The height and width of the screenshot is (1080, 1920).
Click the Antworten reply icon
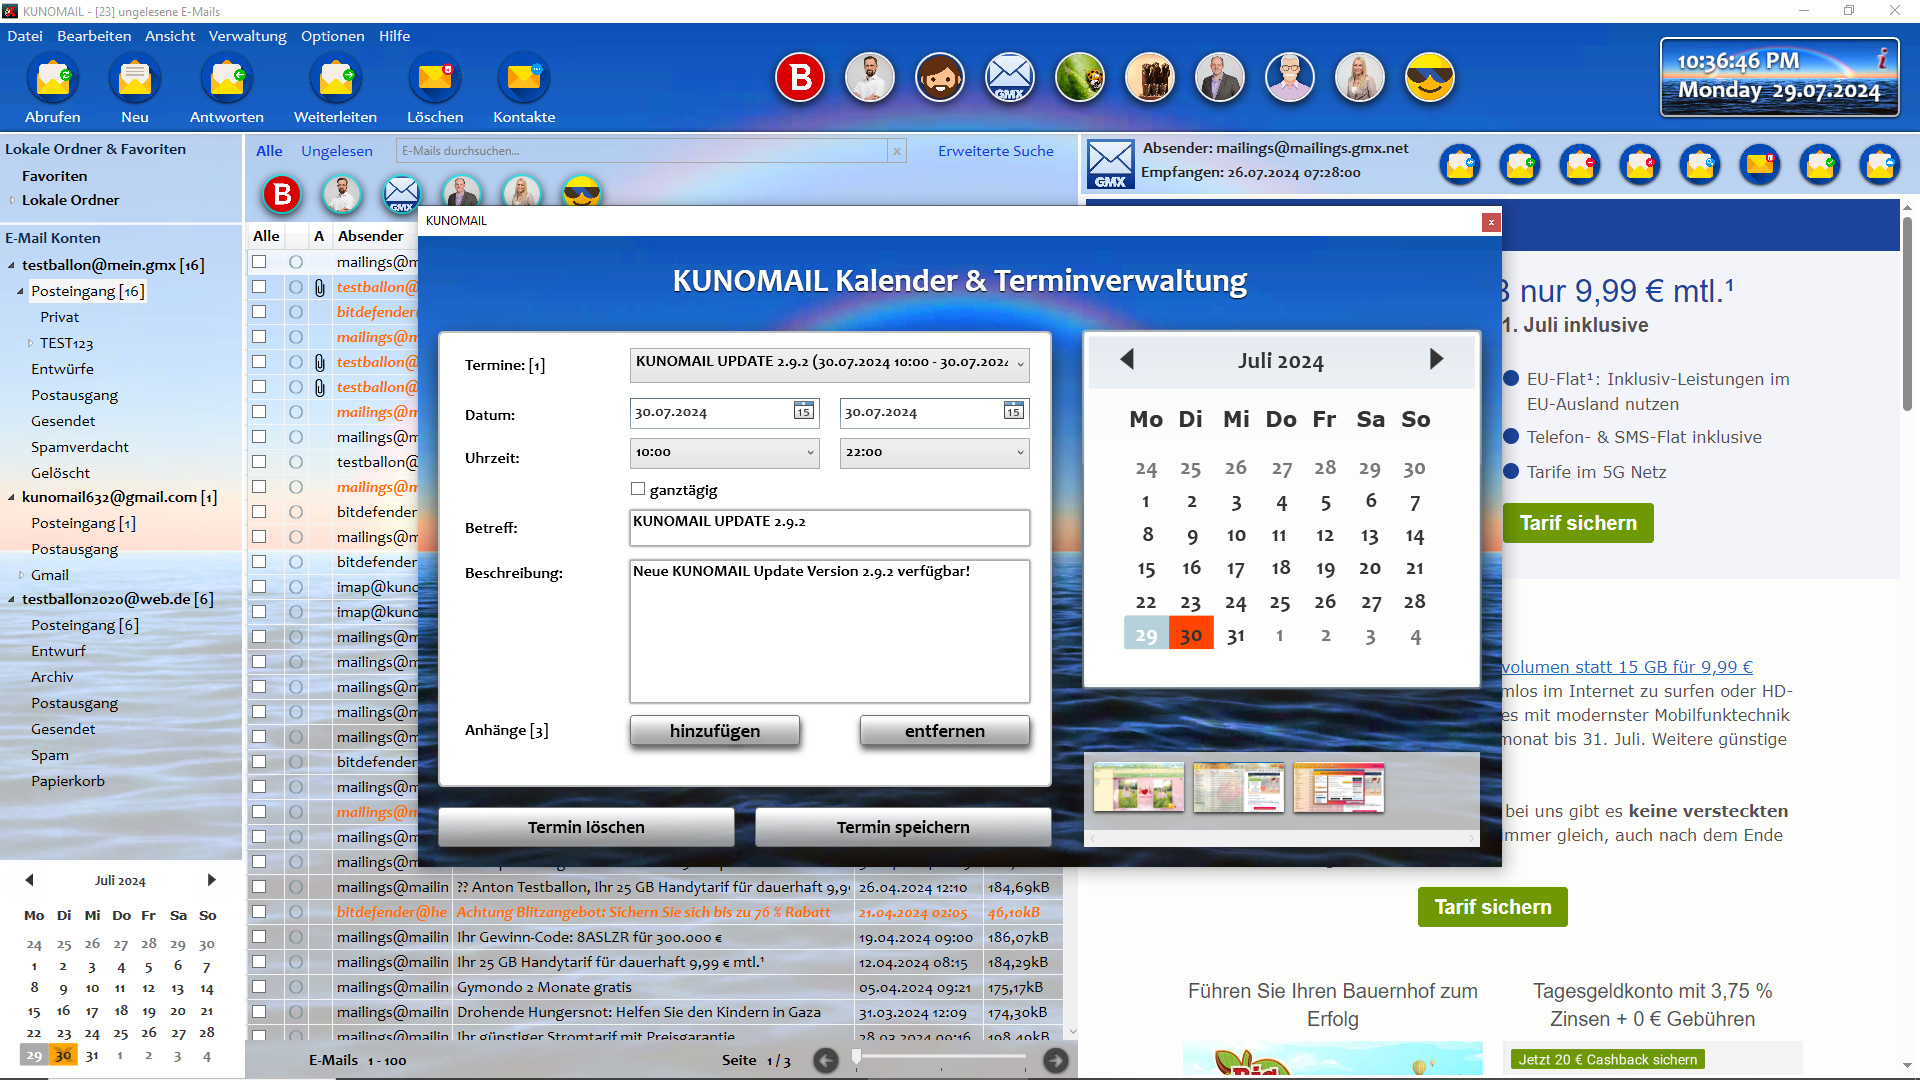[x=227, y=79]
